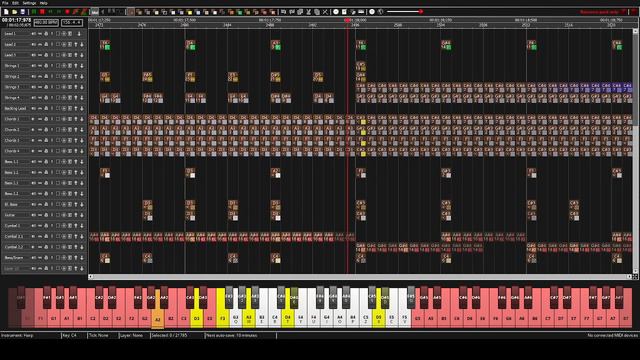The height and width of the screenshot is (360, 640).
Task: Toggle lock on the Lead 2 layer
Action: [46, 44]
